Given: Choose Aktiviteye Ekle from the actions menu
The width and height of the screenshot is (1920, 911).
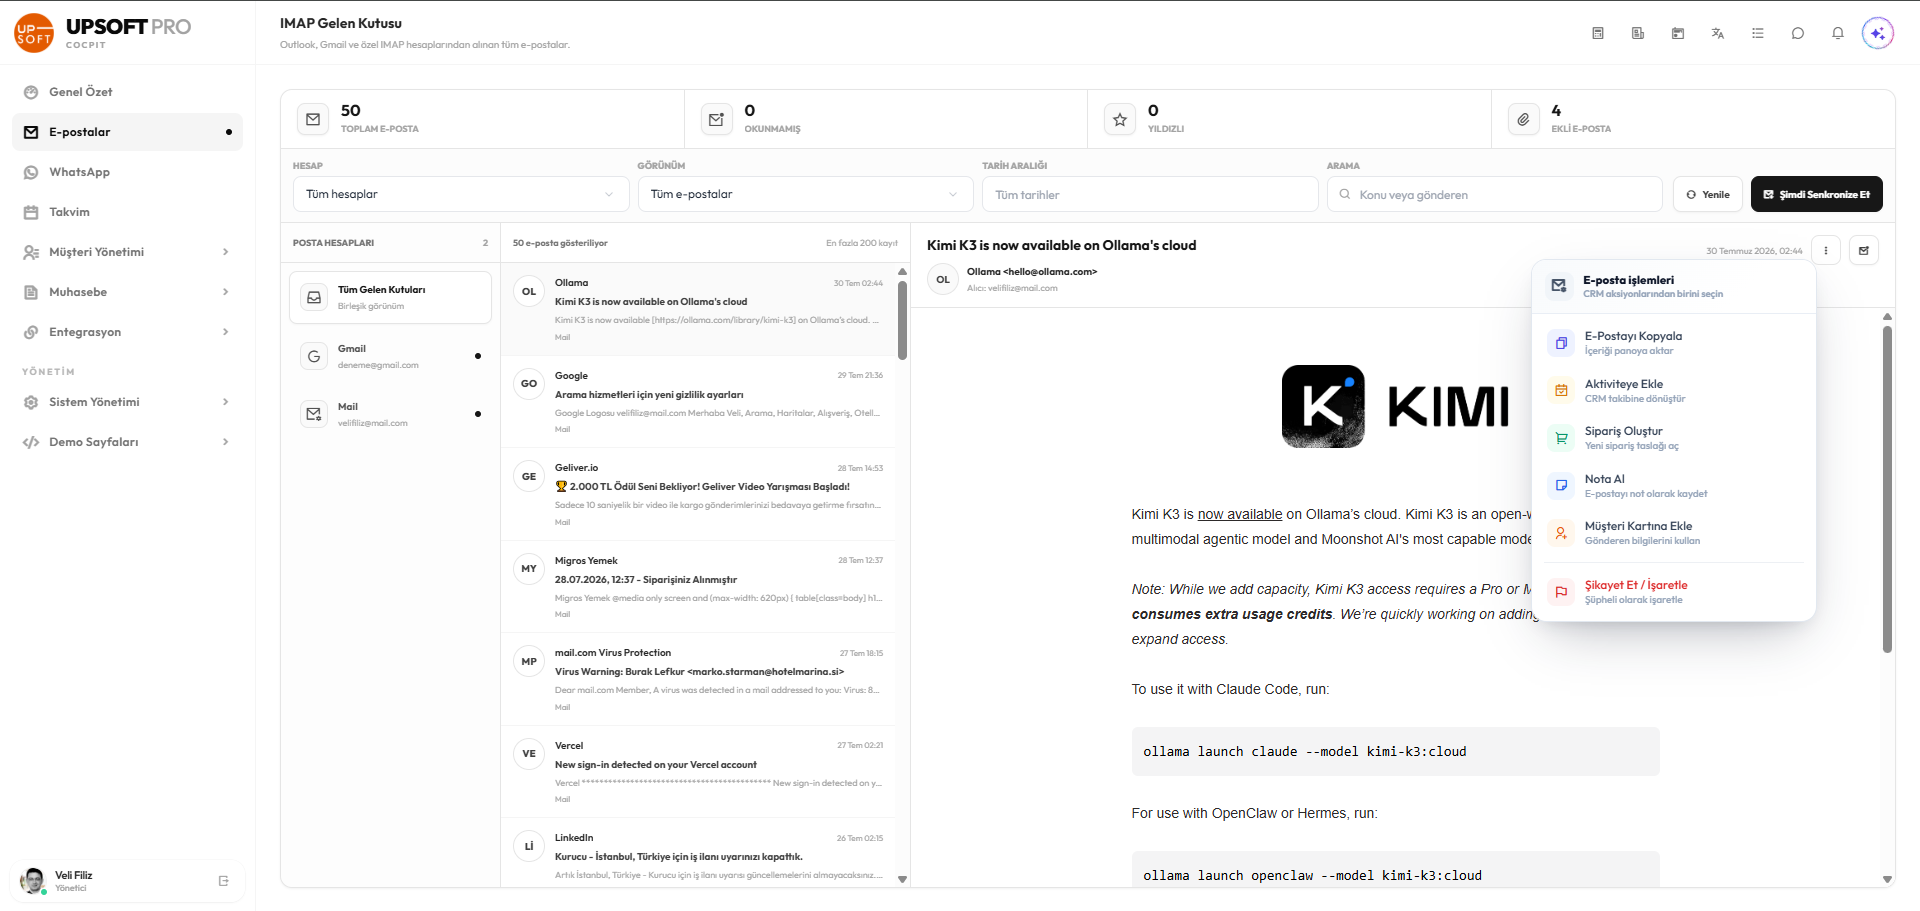Looking at the screenshot, I should 1673,390.
